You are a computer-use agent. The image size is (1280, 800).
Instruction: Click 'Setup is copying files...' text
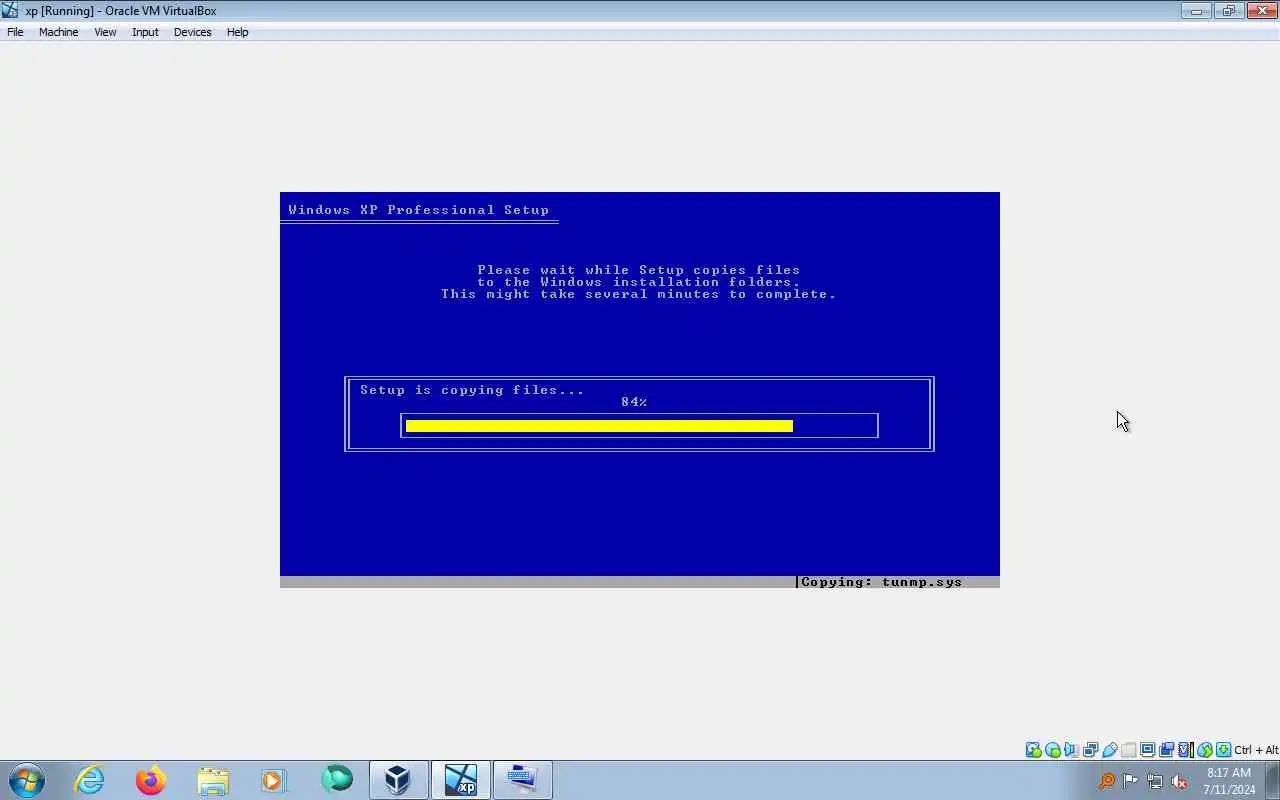[472, 390]
